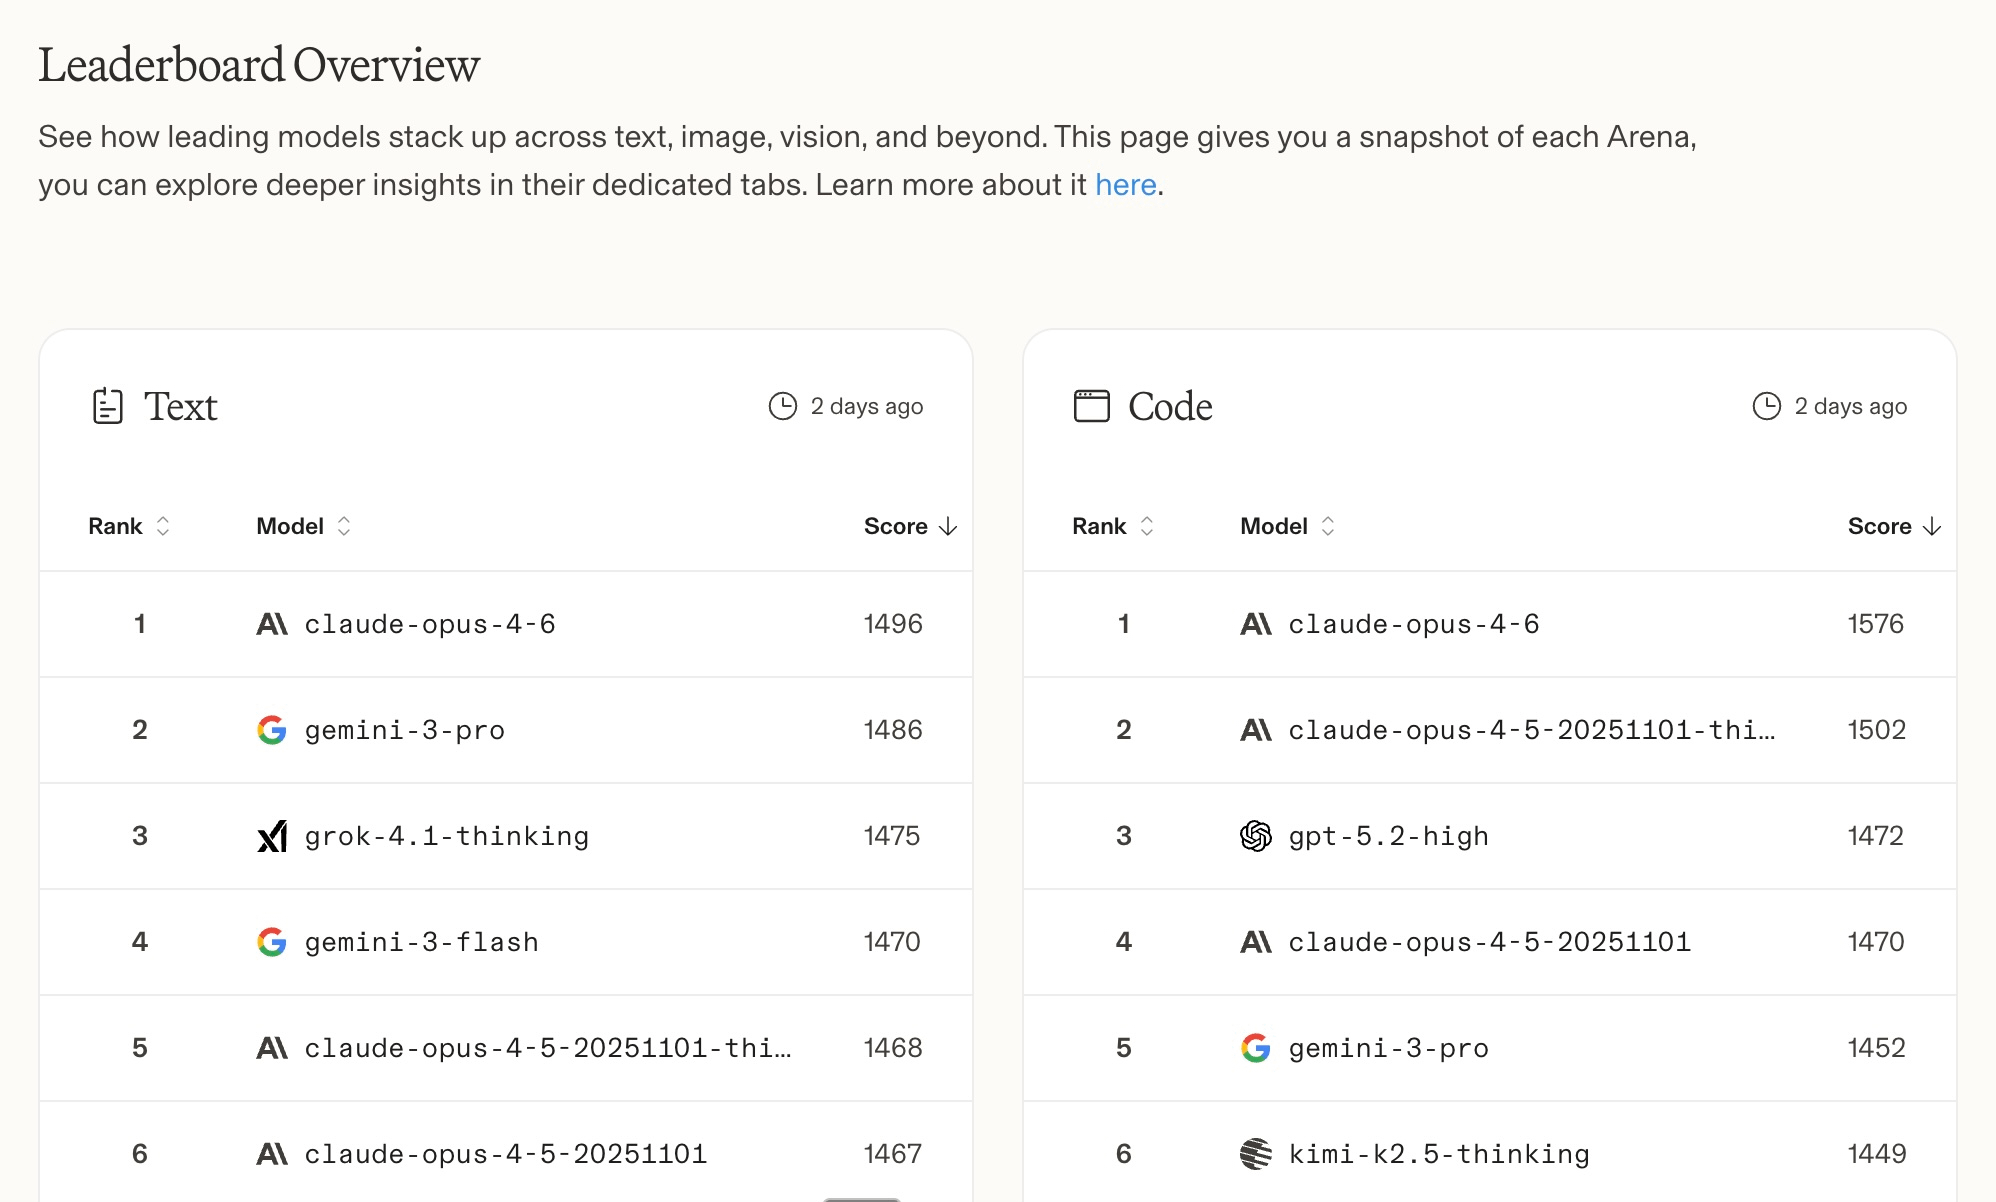This screenshot has height=1202, width=1996.
Task: Click the OpenAI logo beside gpt-5.2-high
Action: (1256, 836)
